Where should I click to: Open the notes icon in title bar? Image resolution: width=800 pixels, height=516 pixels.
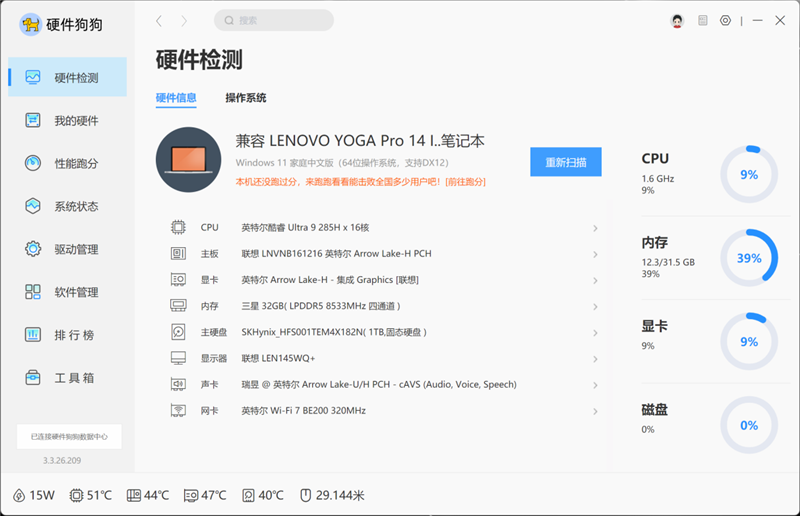pos(703,20)
